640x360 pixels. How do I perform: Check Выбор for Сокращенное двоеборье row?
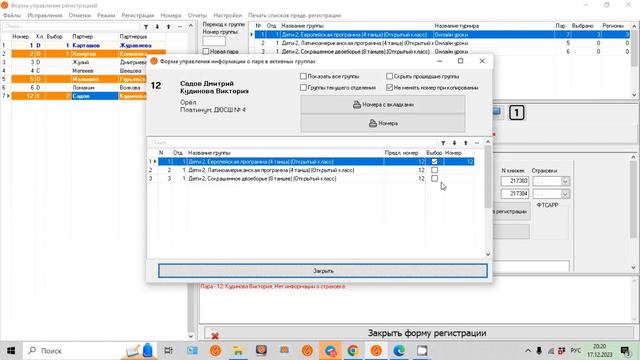[434, 178]
